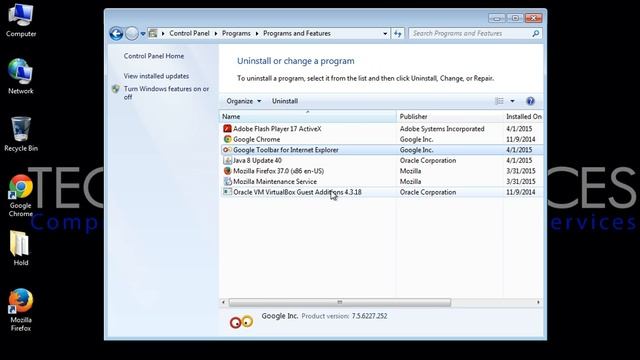640x360 pixels.
Task: Click the Google Toolbar details pane icon
Action: [241, 322]
